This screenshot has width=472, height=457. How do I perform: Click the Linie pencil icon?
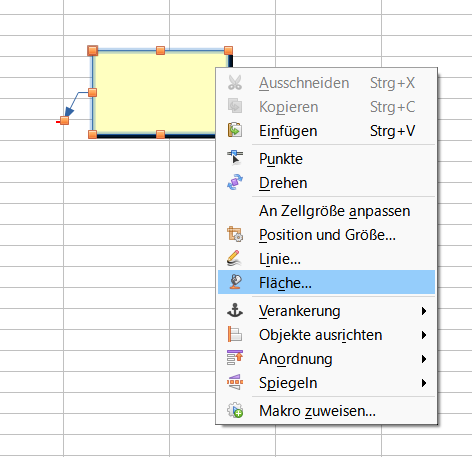click(235, 258)
